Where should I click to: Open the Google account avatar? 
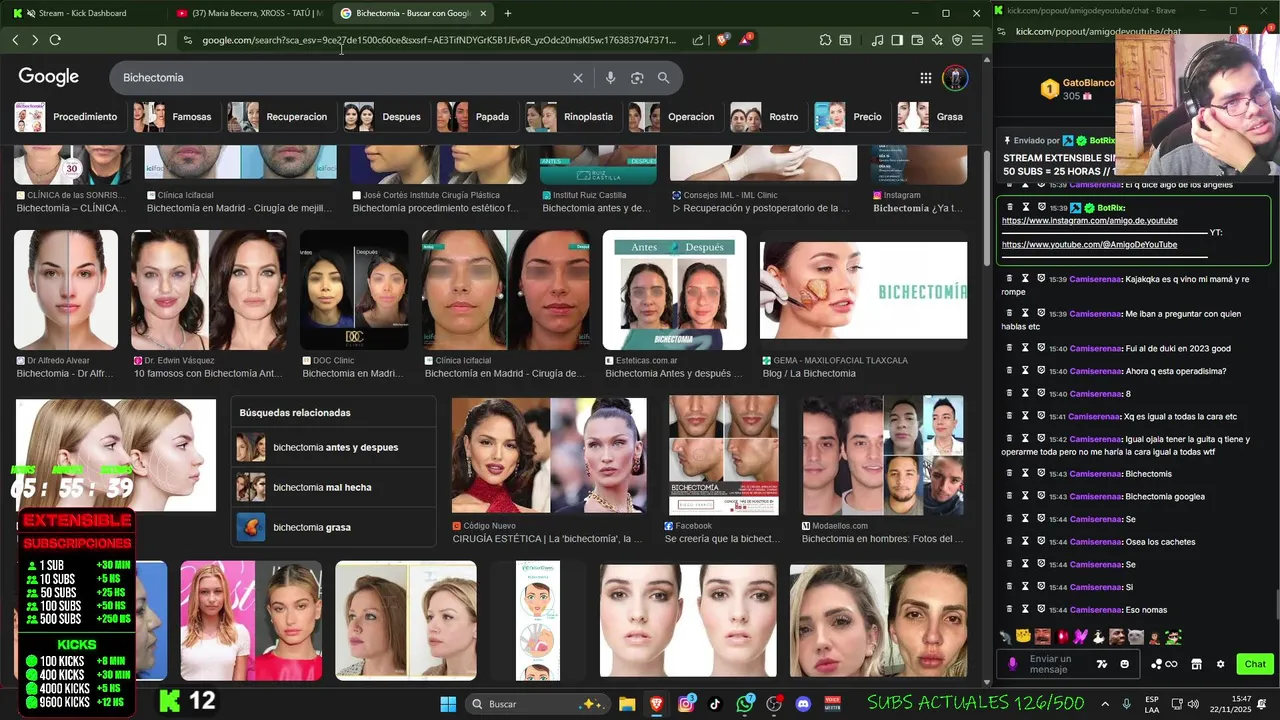[x=955, y=78]
